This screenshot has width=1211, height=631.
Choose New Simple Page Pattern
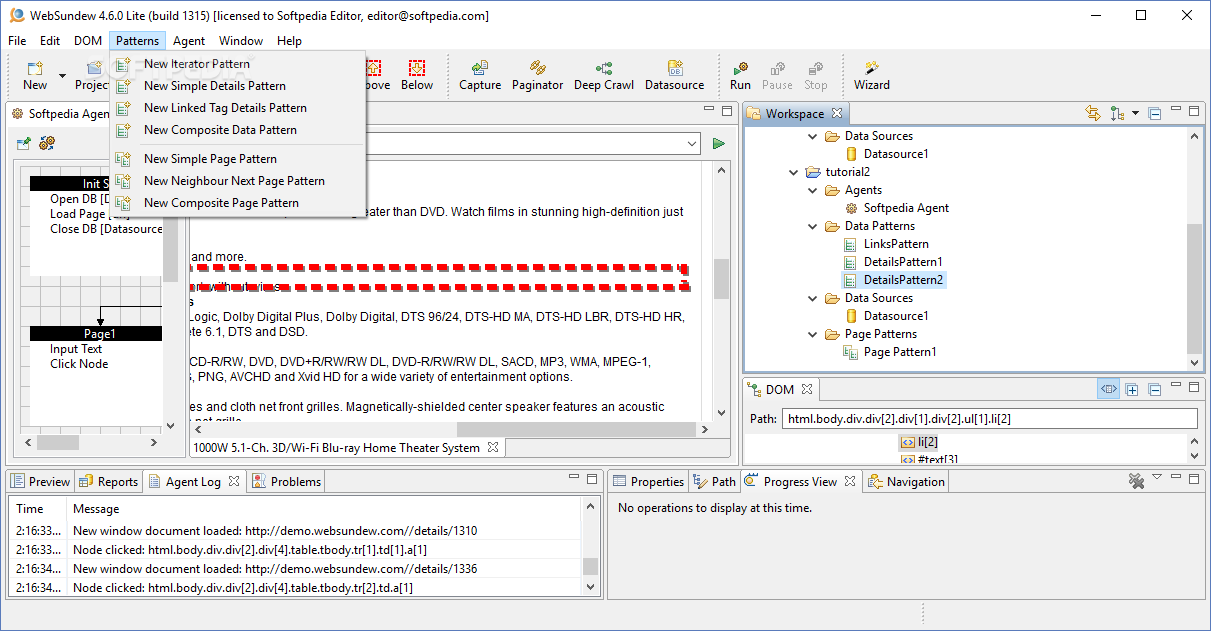[210, 159]
